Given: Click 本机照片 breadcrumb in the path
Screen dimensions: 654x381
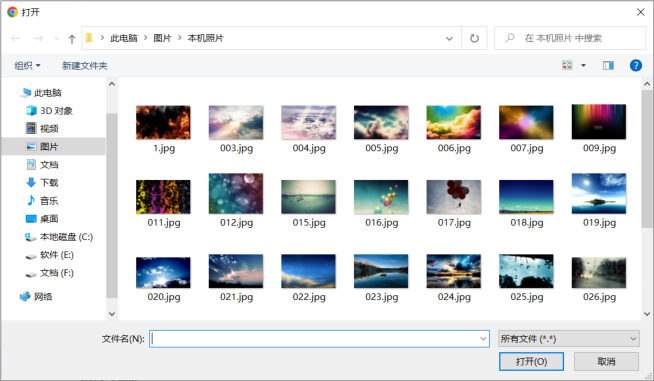Looking at the screenshot, I should point(206,38).
